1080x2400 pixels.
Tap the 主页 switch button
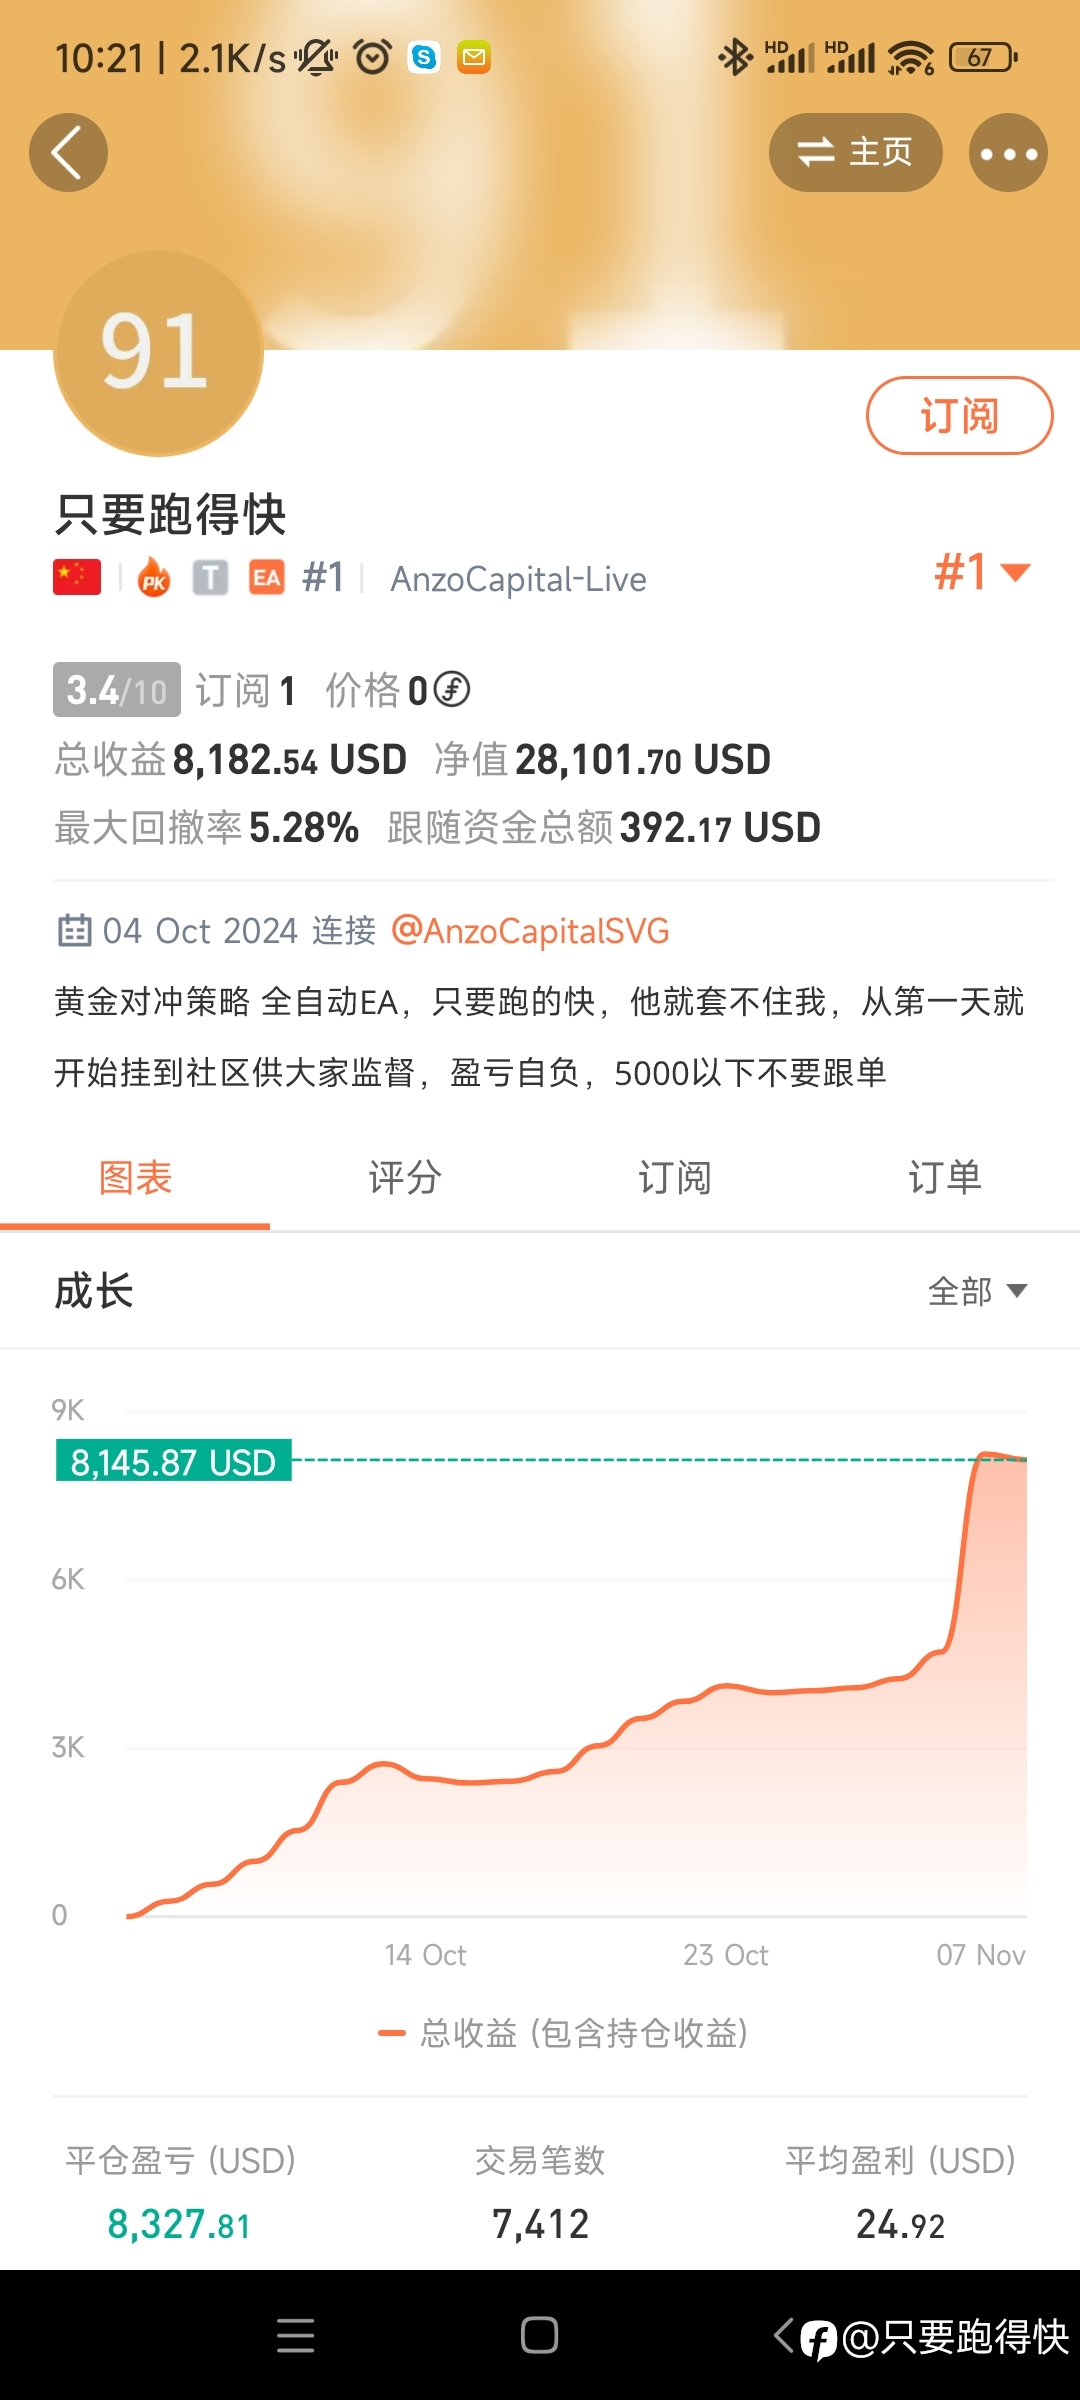855,153
